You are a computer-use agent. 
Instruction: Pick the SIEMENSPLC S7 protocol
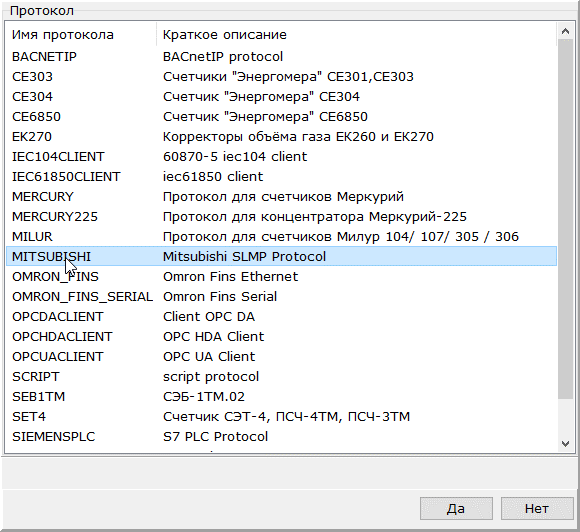(x=281, y=436)
